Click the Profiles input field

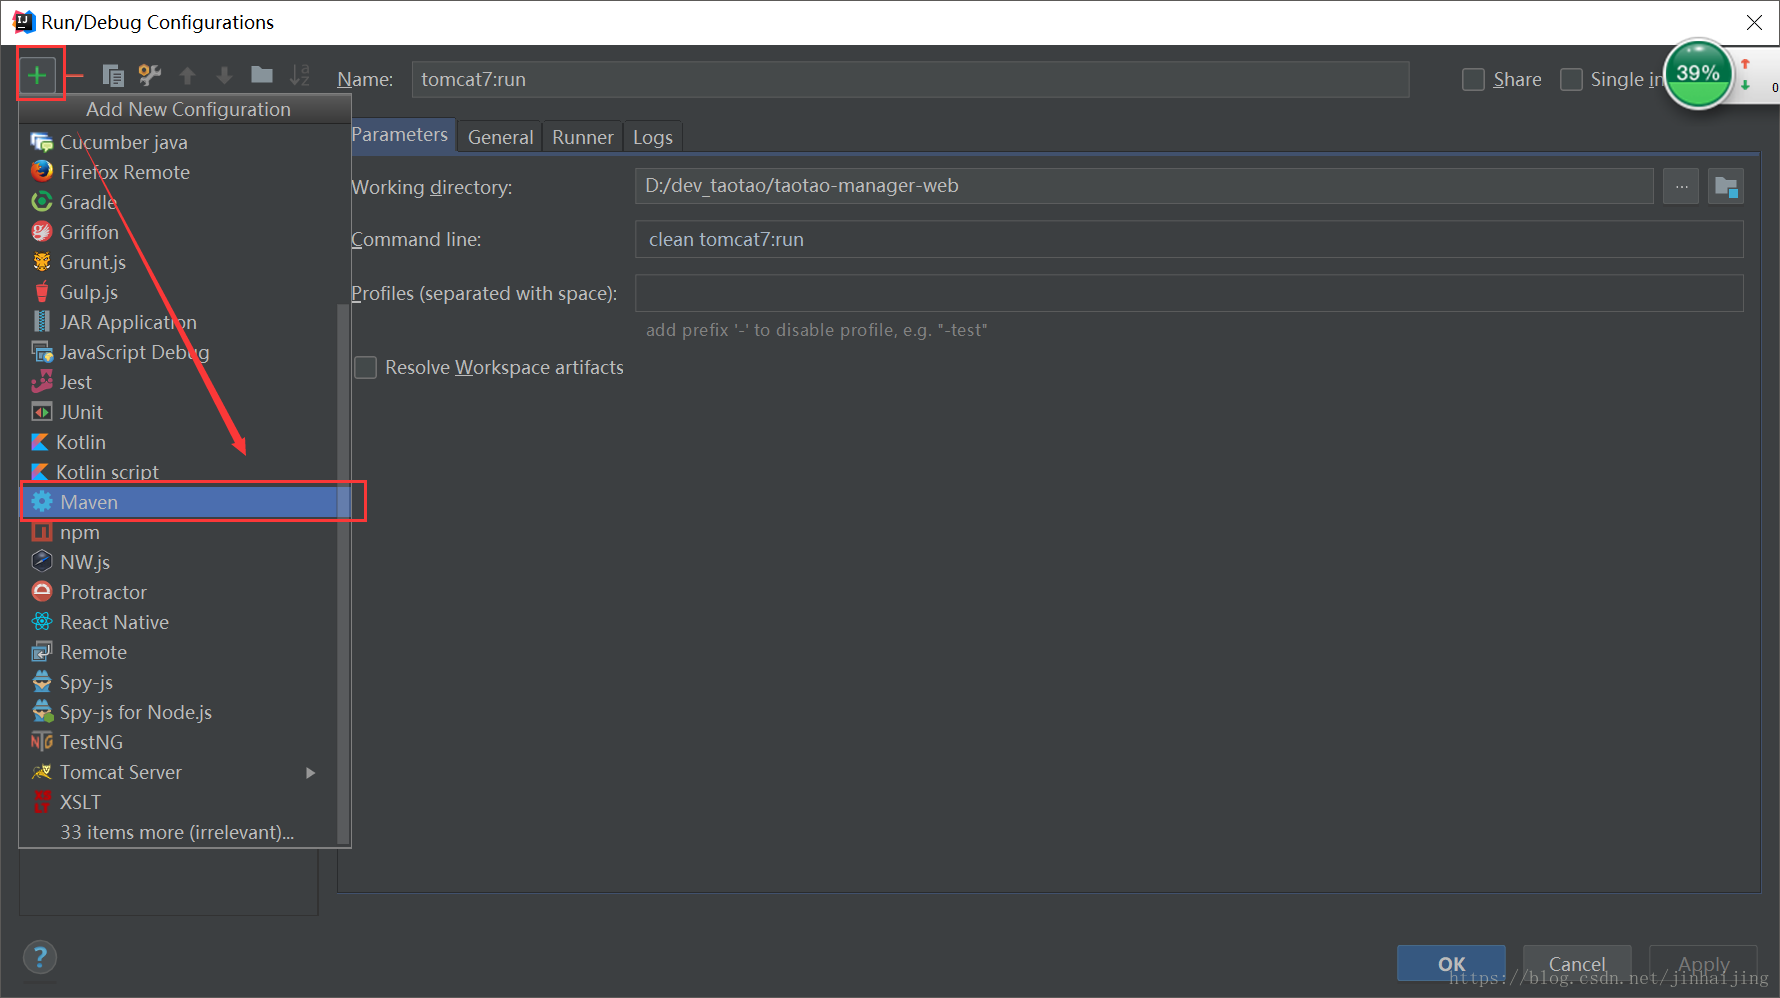[x=1189, y=293]
